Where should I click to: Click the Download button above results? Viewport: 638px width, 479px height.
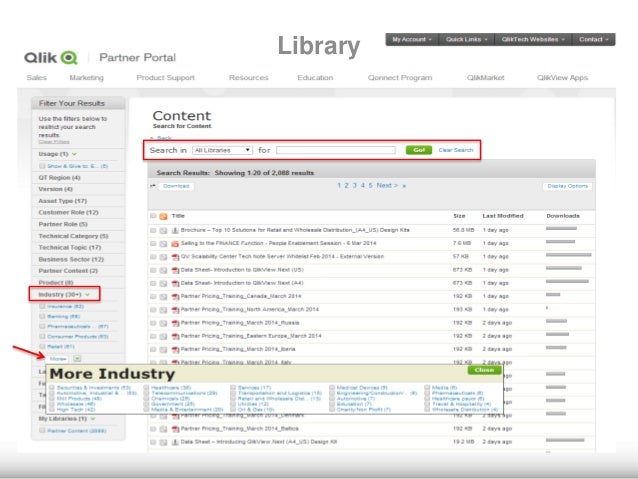tap(176, 186)
